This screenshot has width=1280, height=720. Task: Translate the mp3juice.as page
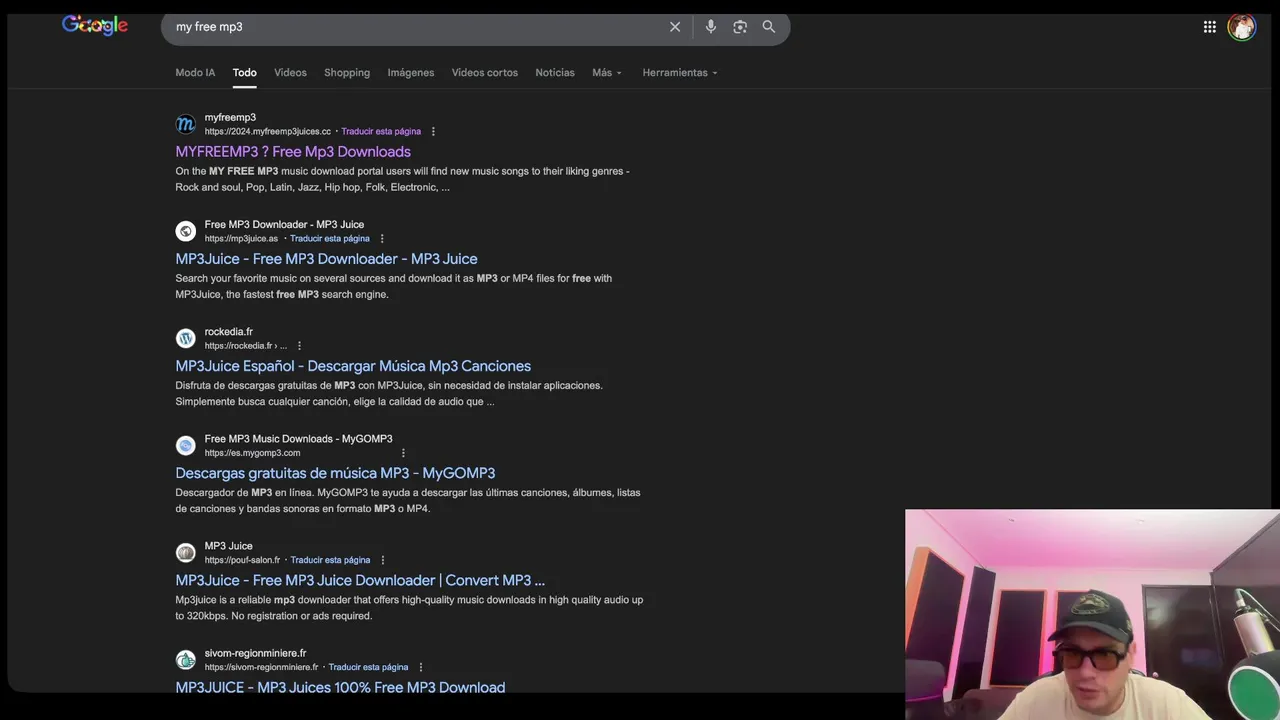pos(330,239)
